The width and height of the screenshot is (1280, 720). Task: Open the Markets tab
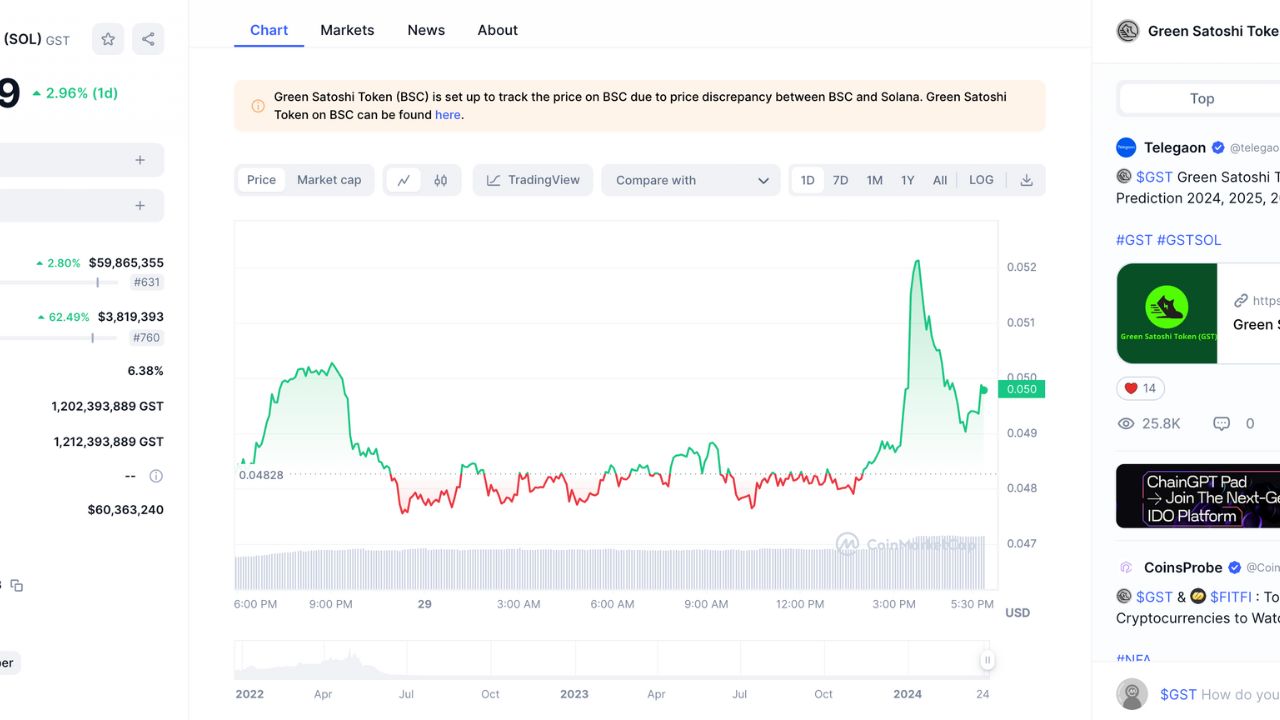pyautogui.click(x=347, y=30)
